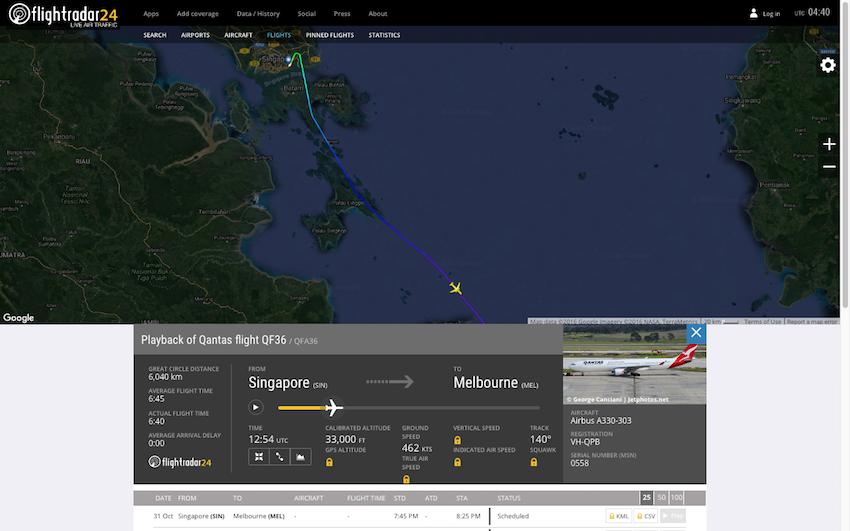Click the UTC 04:40 clock

point(812,12)
